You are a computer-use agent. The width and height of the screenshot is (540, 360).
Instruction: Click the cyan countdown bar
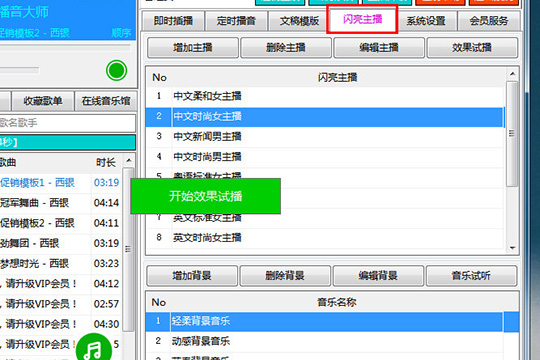[68, 142]
